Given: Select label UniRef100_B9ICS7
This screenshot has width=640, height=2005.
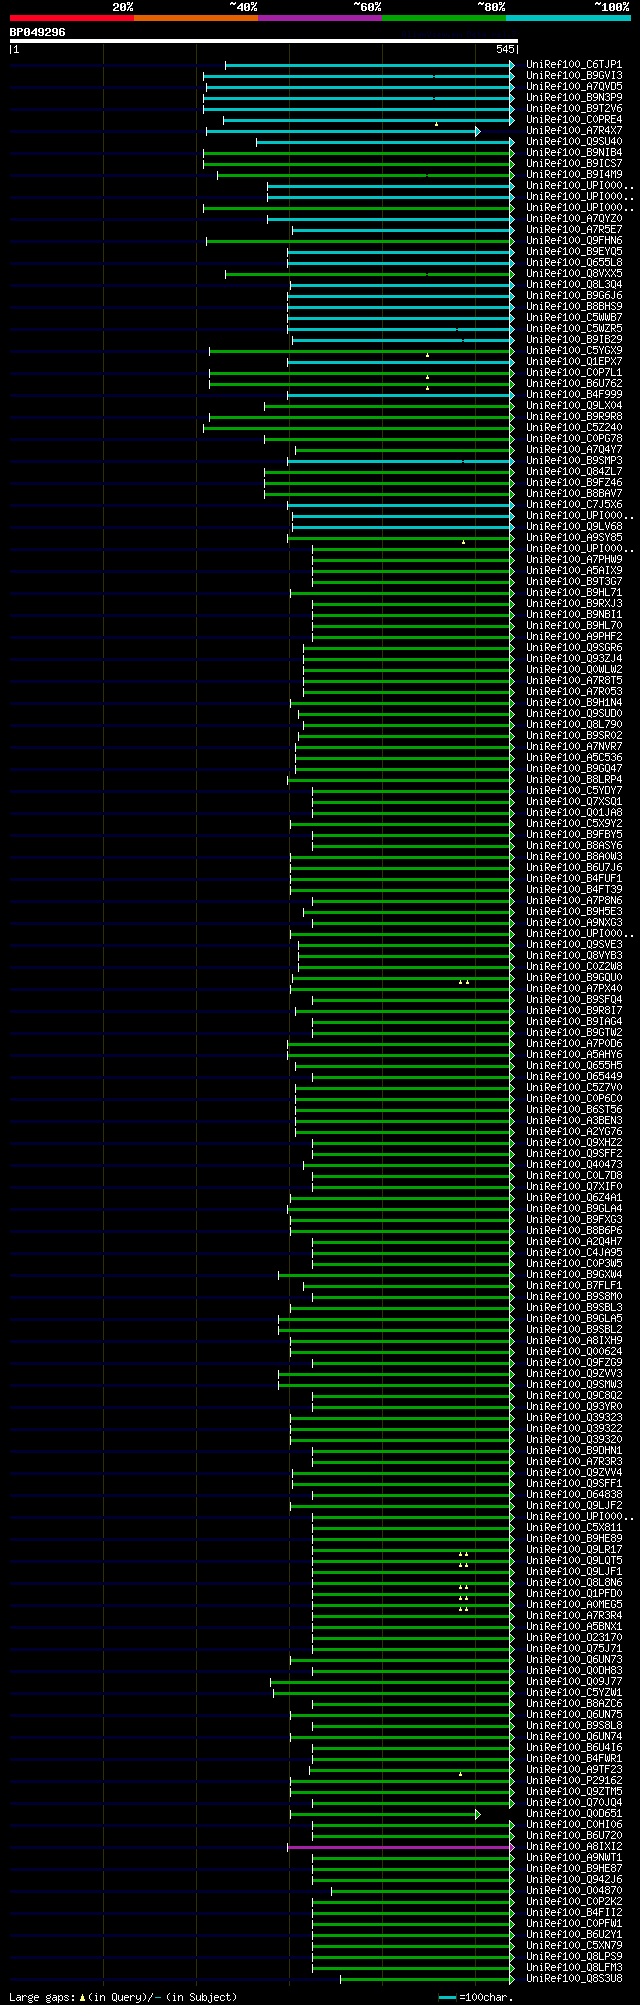Looking at the screenshot, I should tap(574, 164).
